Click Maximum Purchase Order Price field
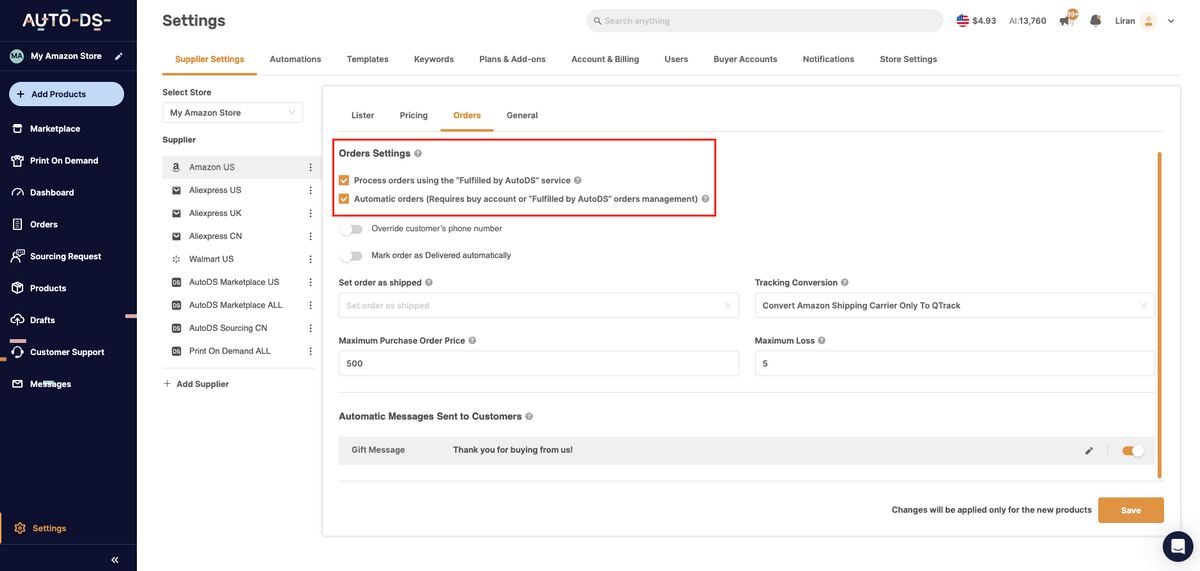1200x571 pixels. pos(539,364)
